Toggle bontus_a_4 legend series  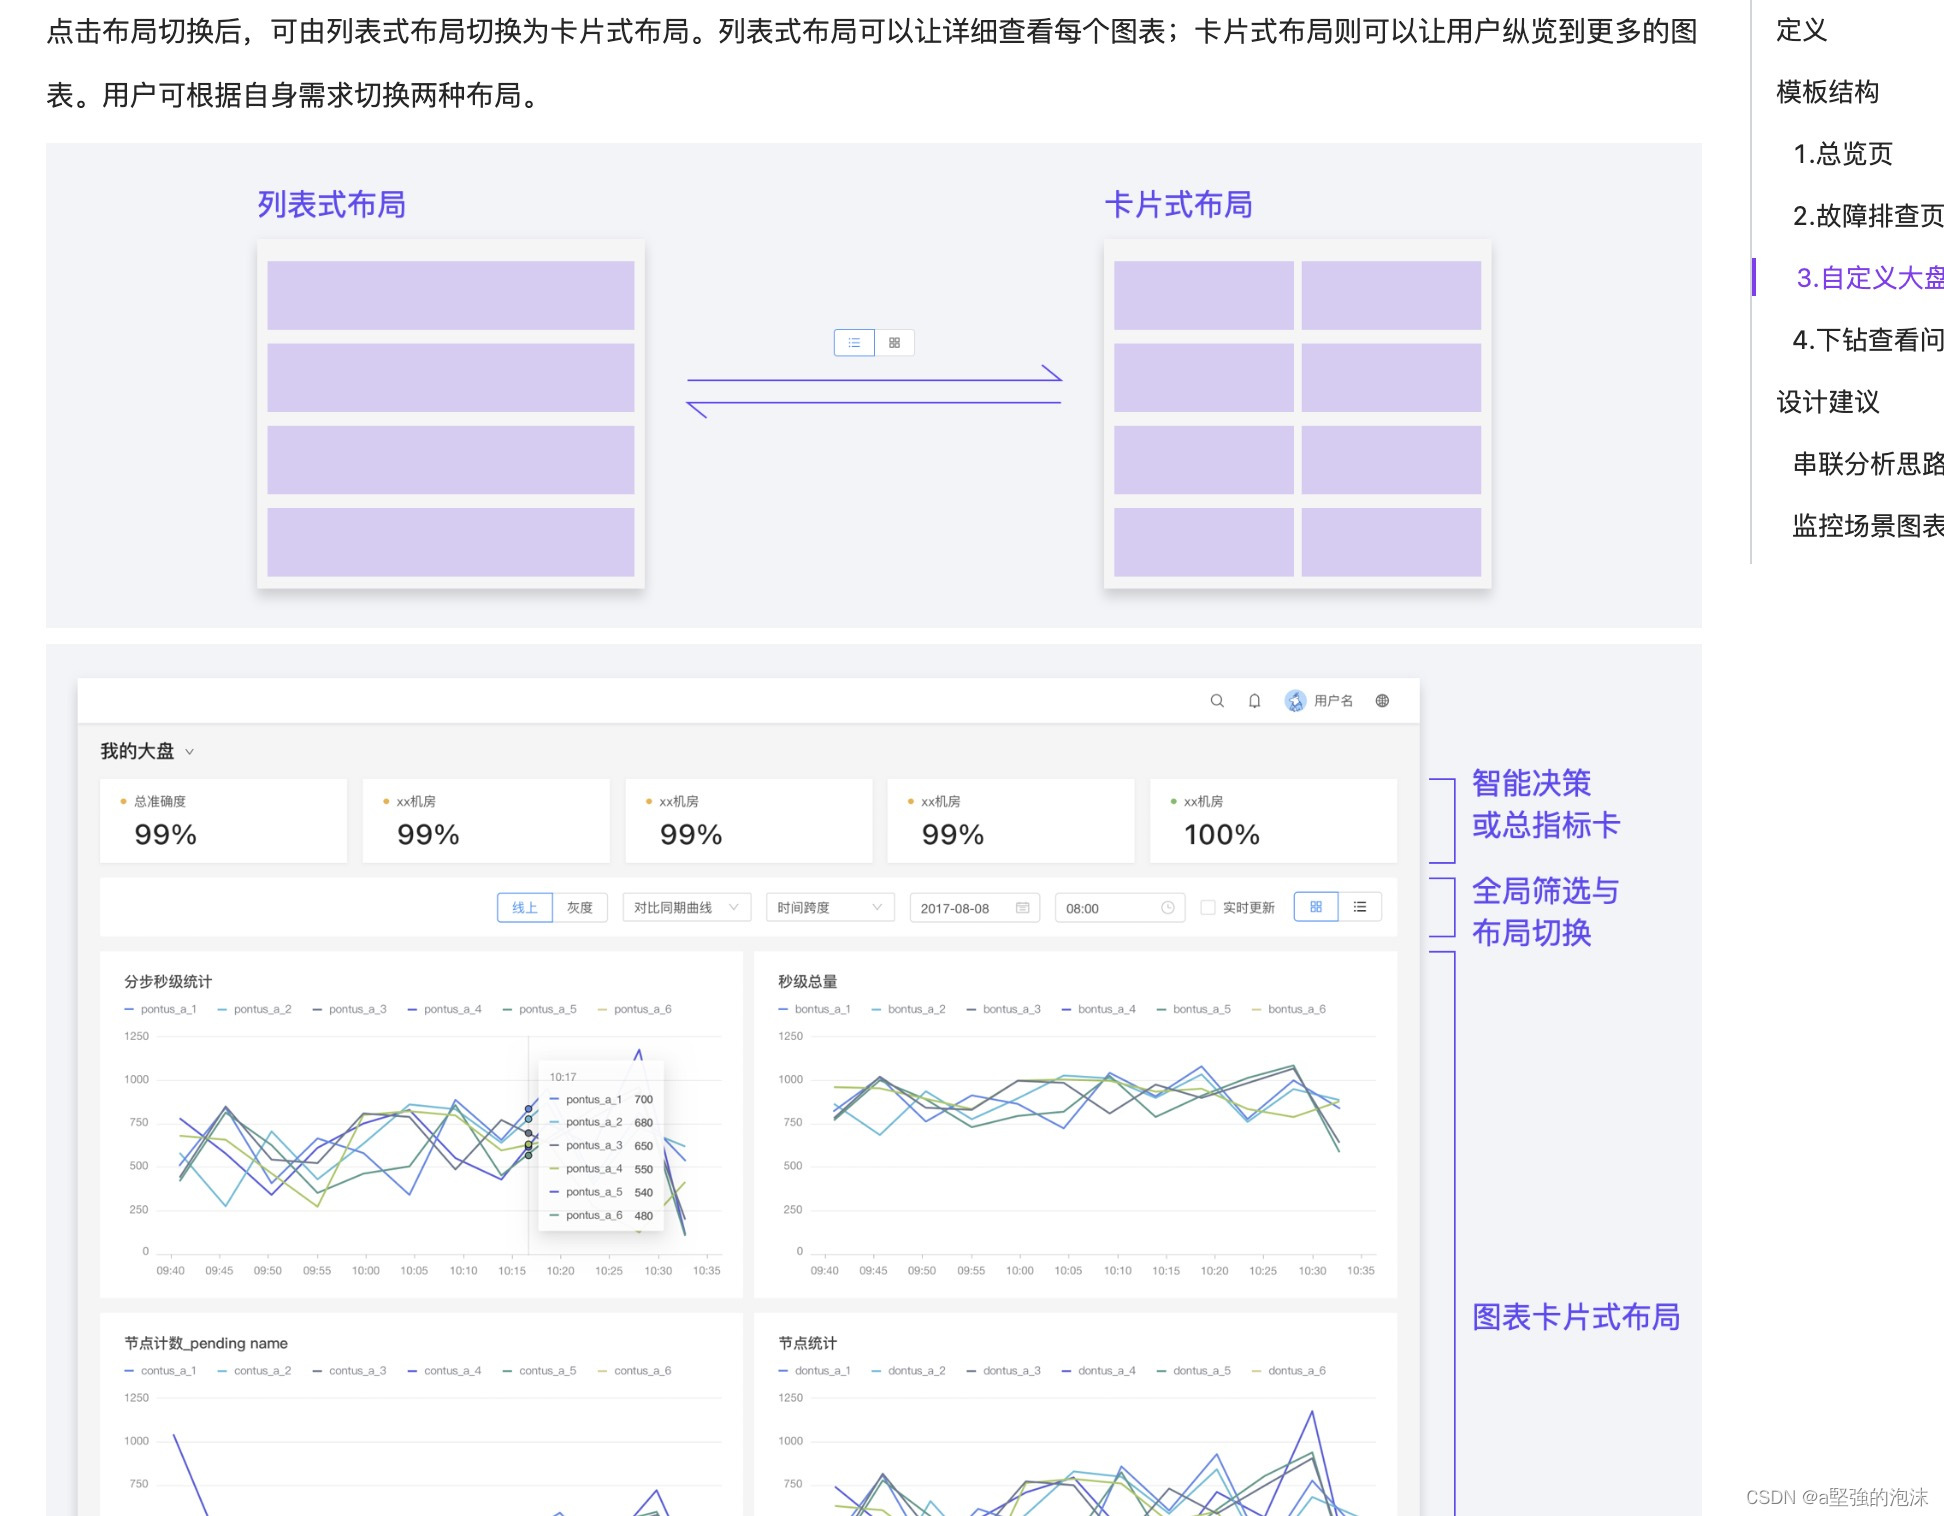pyautogui.click(x=1098, y=1009)
